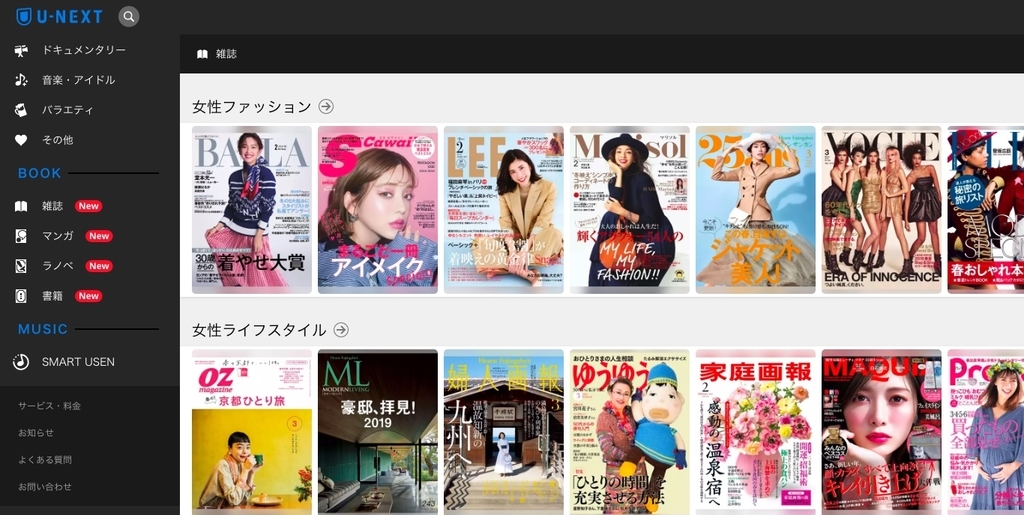The image size is (1024, 515).
Task: Open the 家庭画報 magazine cover
Action: tap(756, 432)
